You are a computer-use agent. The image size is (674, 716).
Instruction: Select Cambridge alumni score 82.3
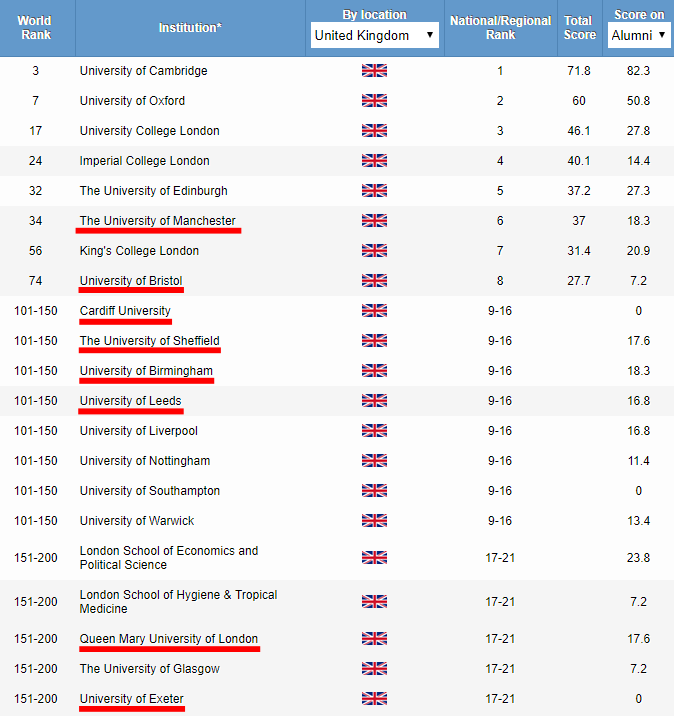[638, 71]
